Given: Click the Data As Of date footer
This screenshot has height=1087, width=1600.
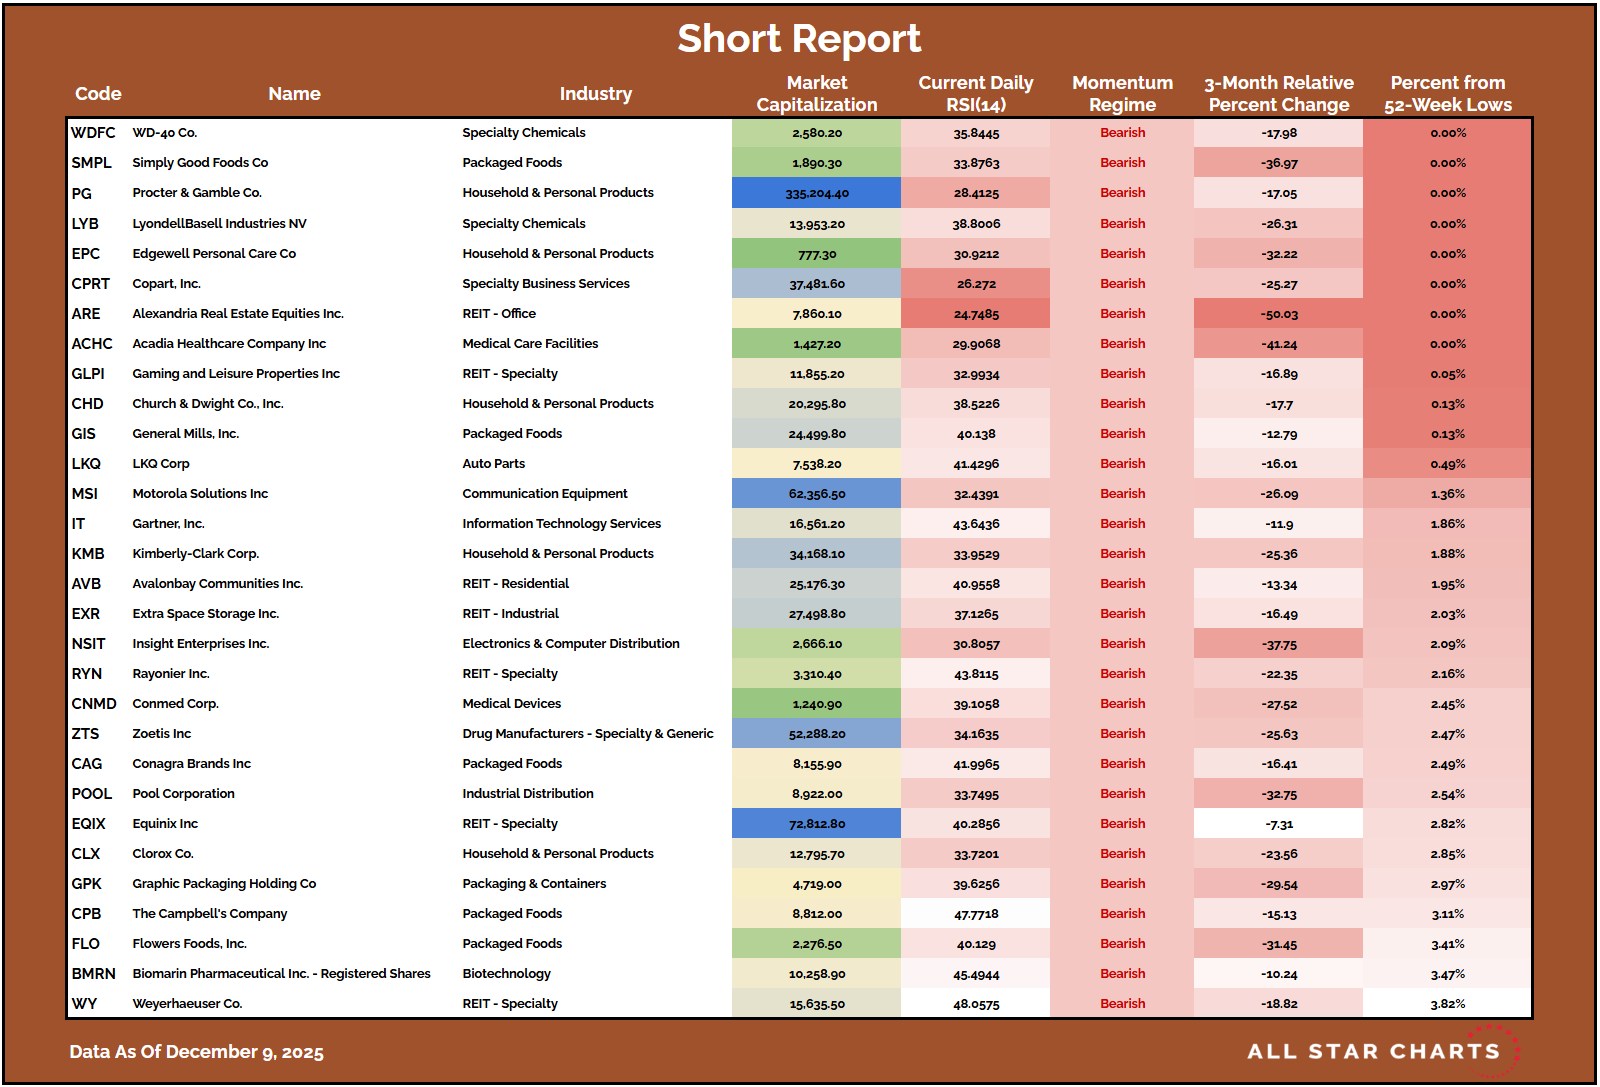Looking at the screenshot, I should pyautogui.click(x=196, y=1052).
